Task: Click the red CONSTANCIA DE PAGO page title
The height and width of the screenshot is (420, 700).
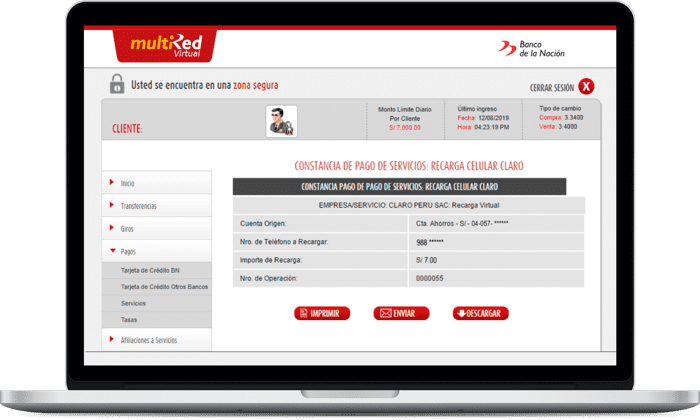Action: pyautogui.click(x=409, y=166)
